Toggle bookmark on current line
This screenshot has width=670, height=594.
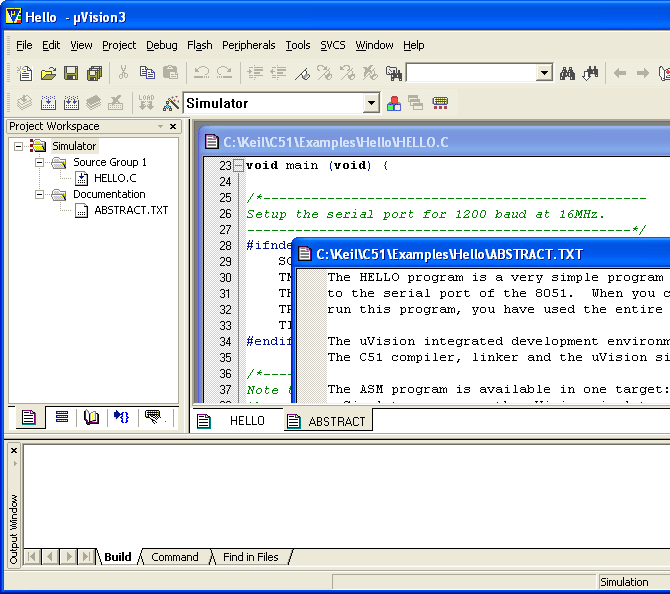click(x=302, y=74)
